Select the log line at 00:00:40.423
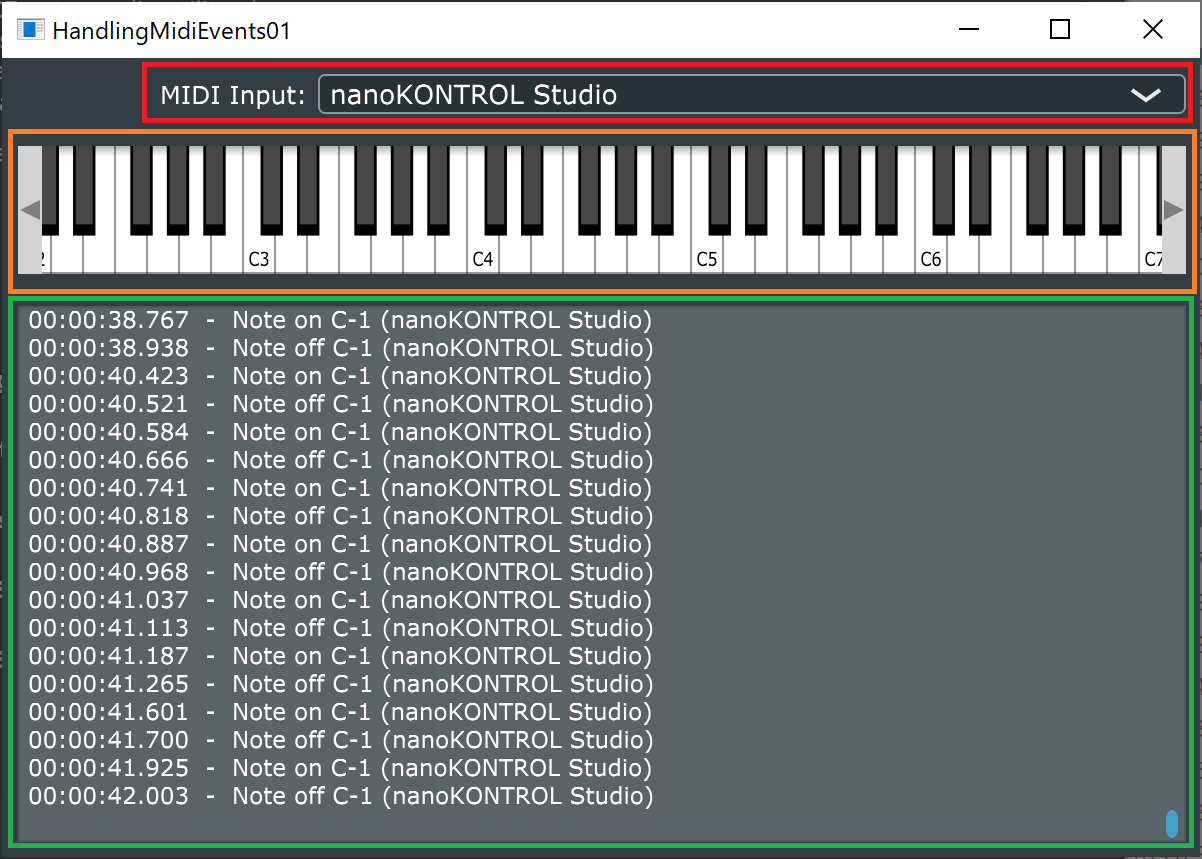This screenshot has height=859, width=1202. click(x=340, y=377)
